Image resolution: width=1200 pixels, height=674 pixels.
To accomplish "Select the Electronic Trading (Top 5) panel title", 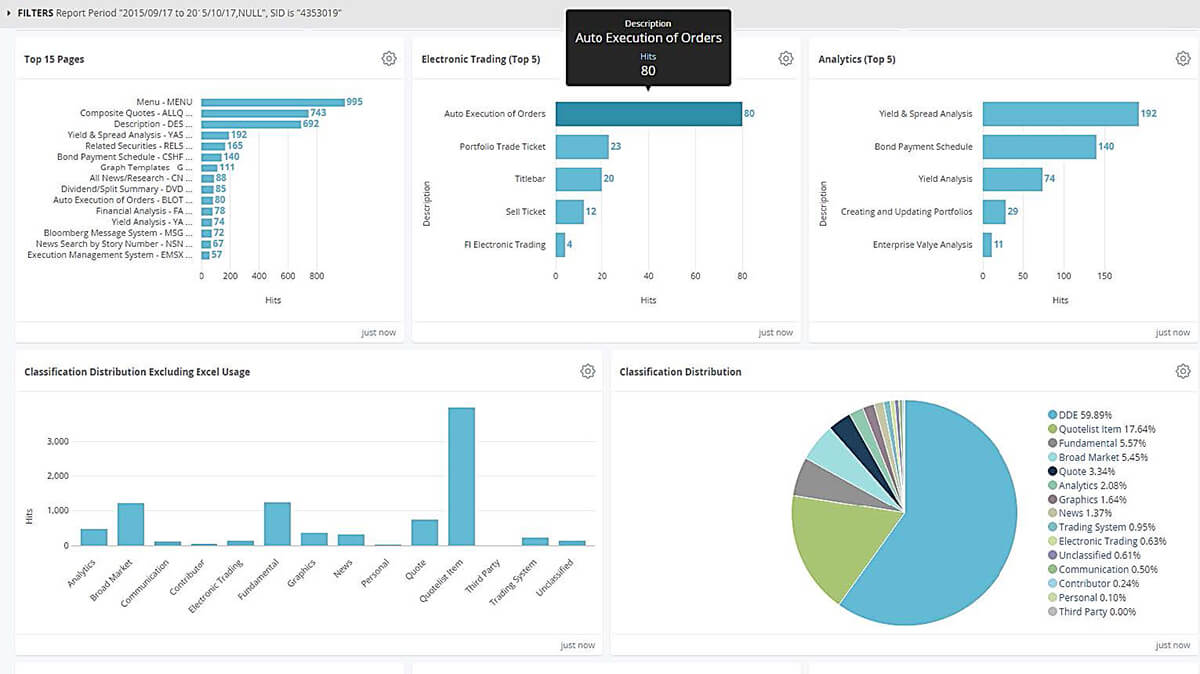I will (483, 59).
